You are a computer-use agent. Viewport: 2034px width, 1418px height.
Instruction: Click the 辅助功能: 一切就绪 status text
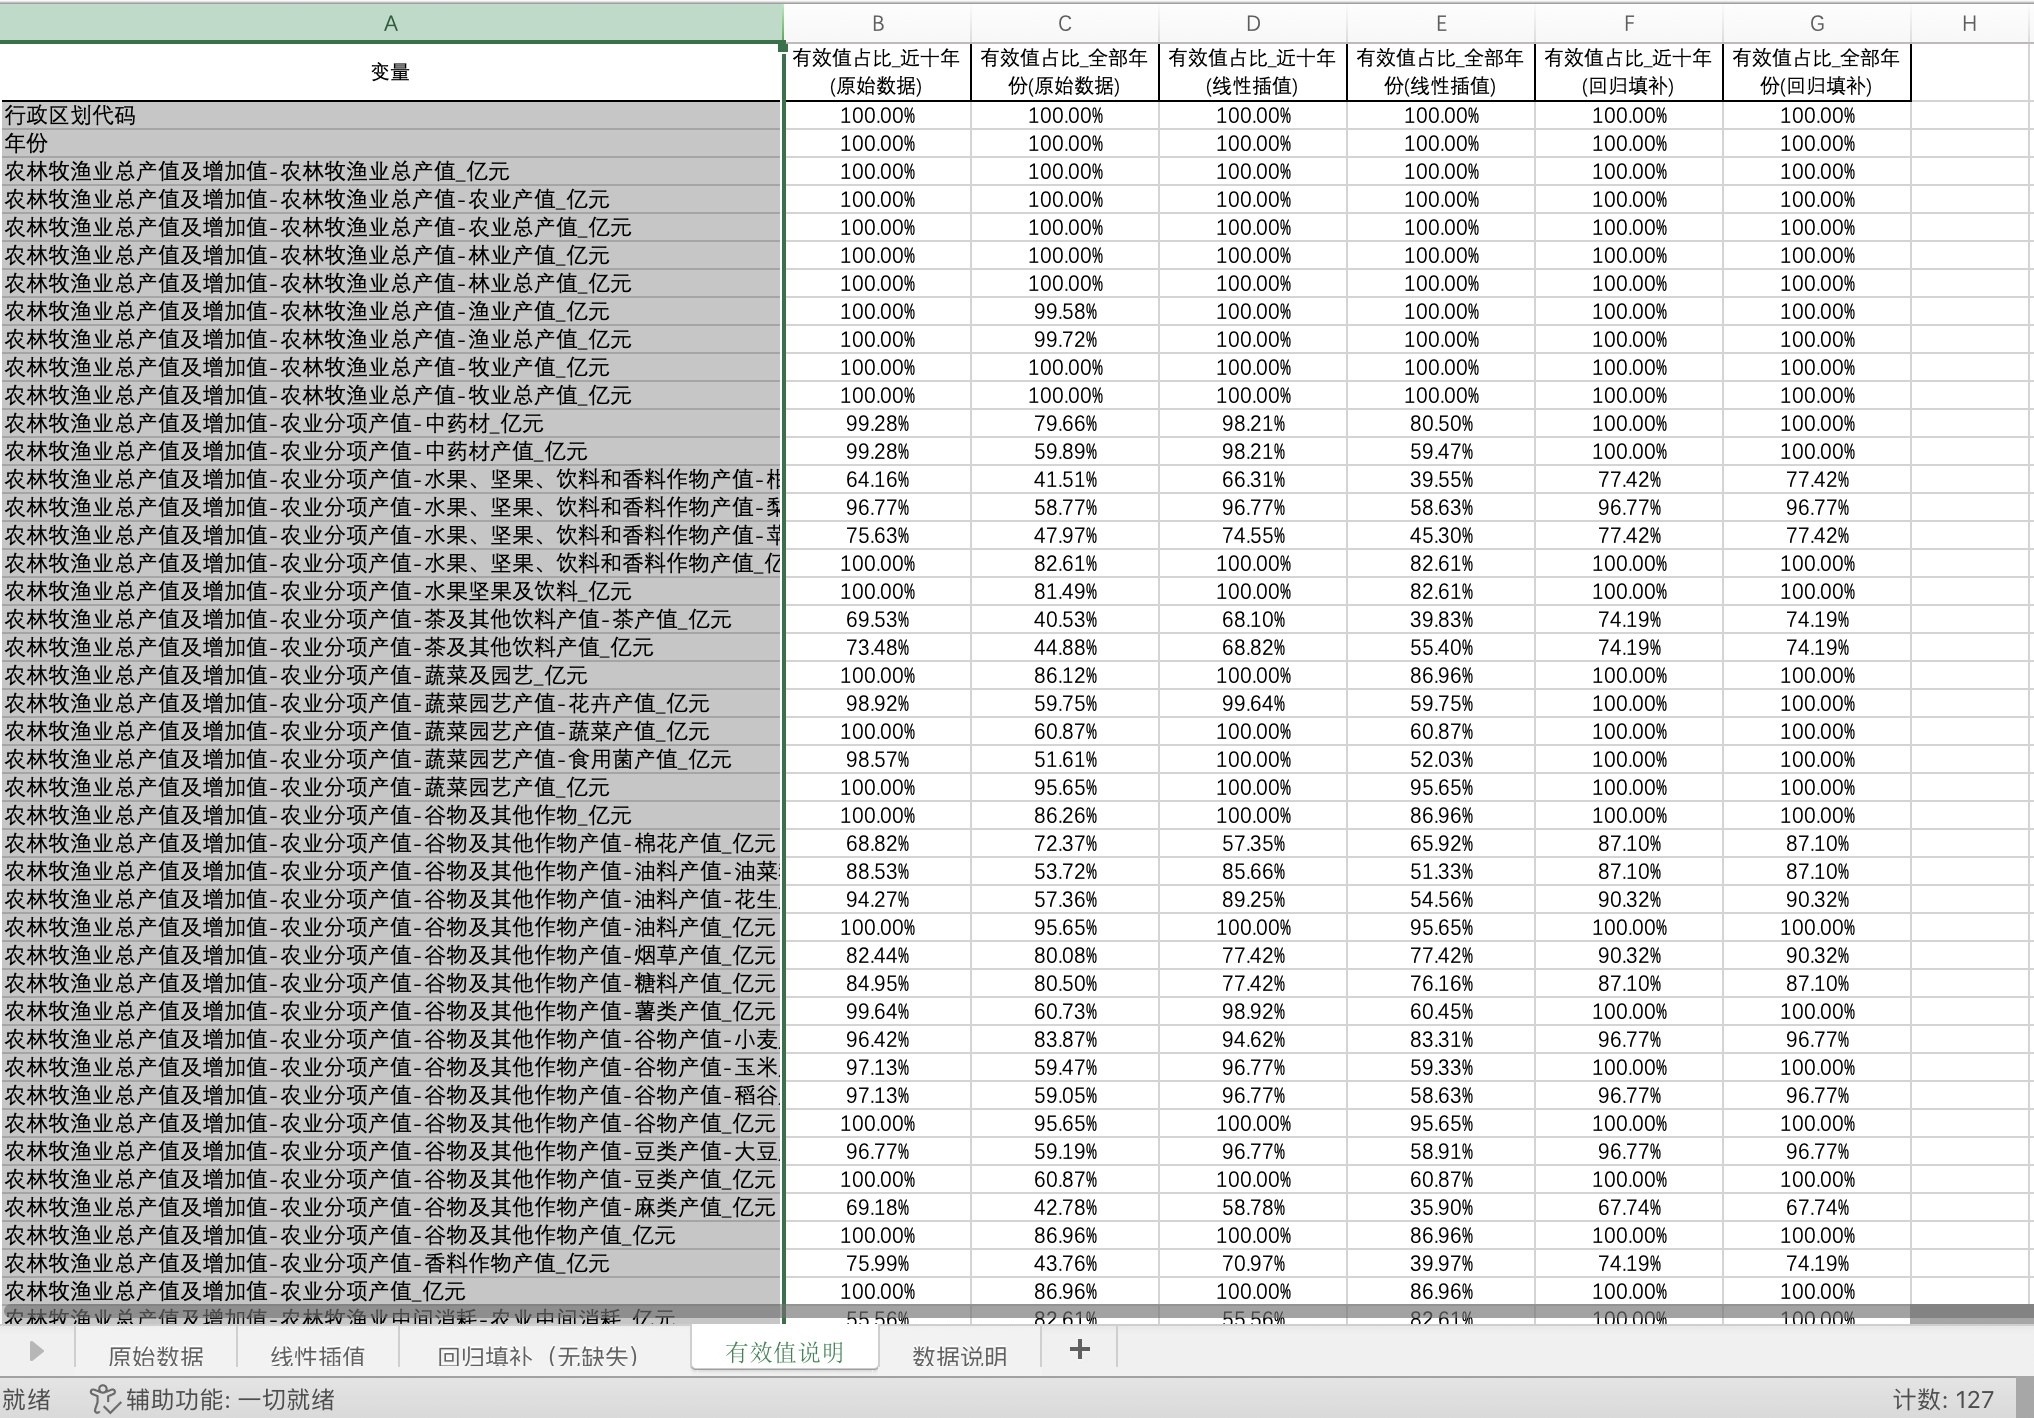(230, 1399)
